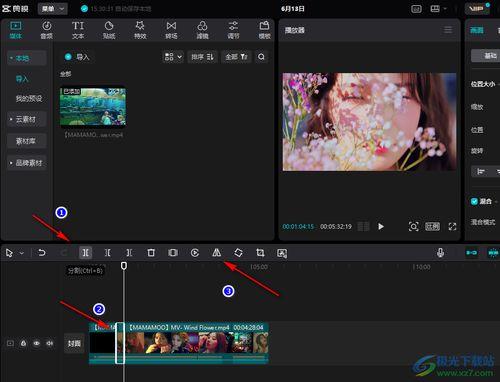The width and height of the screenshot is (500, 382).
Task: Click the cover (封面) button on track
Action: (x=74, y=343)
